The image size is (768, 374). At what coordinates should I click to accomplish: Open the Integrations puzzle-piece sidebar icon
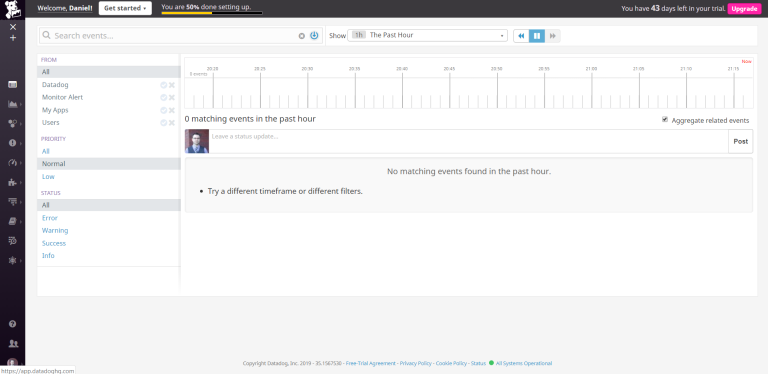click(13, 182)
